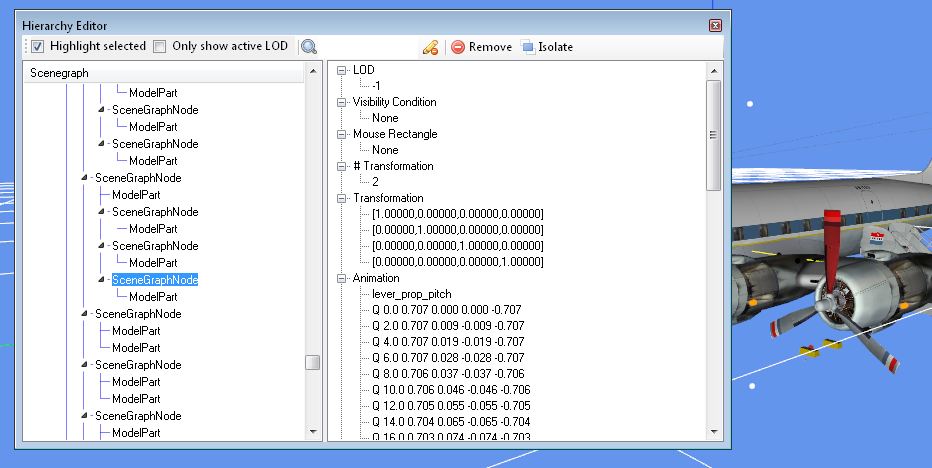Viewport: 932px width, 468px height.
Task: Click the Isolate button label
Action: (x=555, y=47)
